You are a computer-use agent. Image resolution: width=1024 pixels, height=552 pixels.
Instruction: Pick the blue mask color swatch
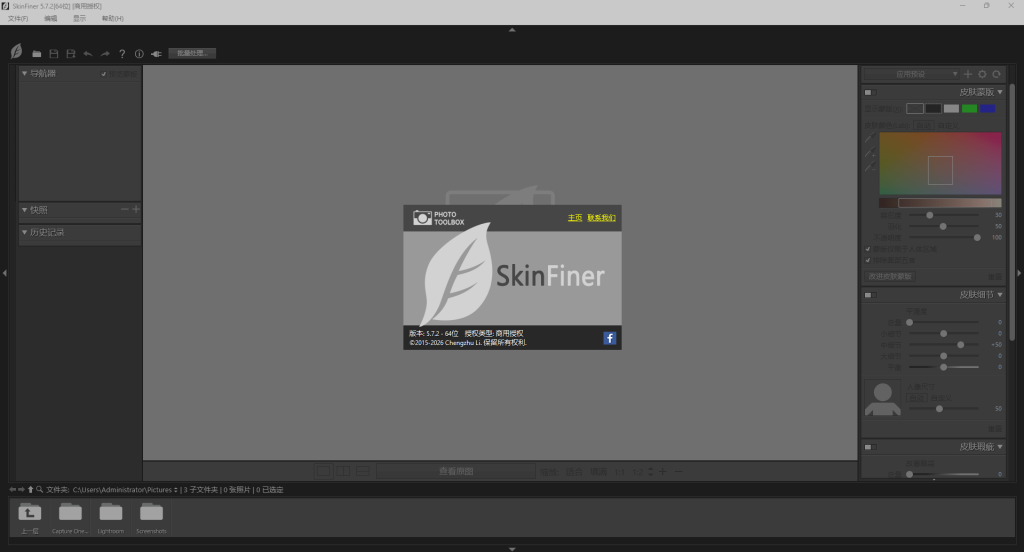(x=987, y=108)
